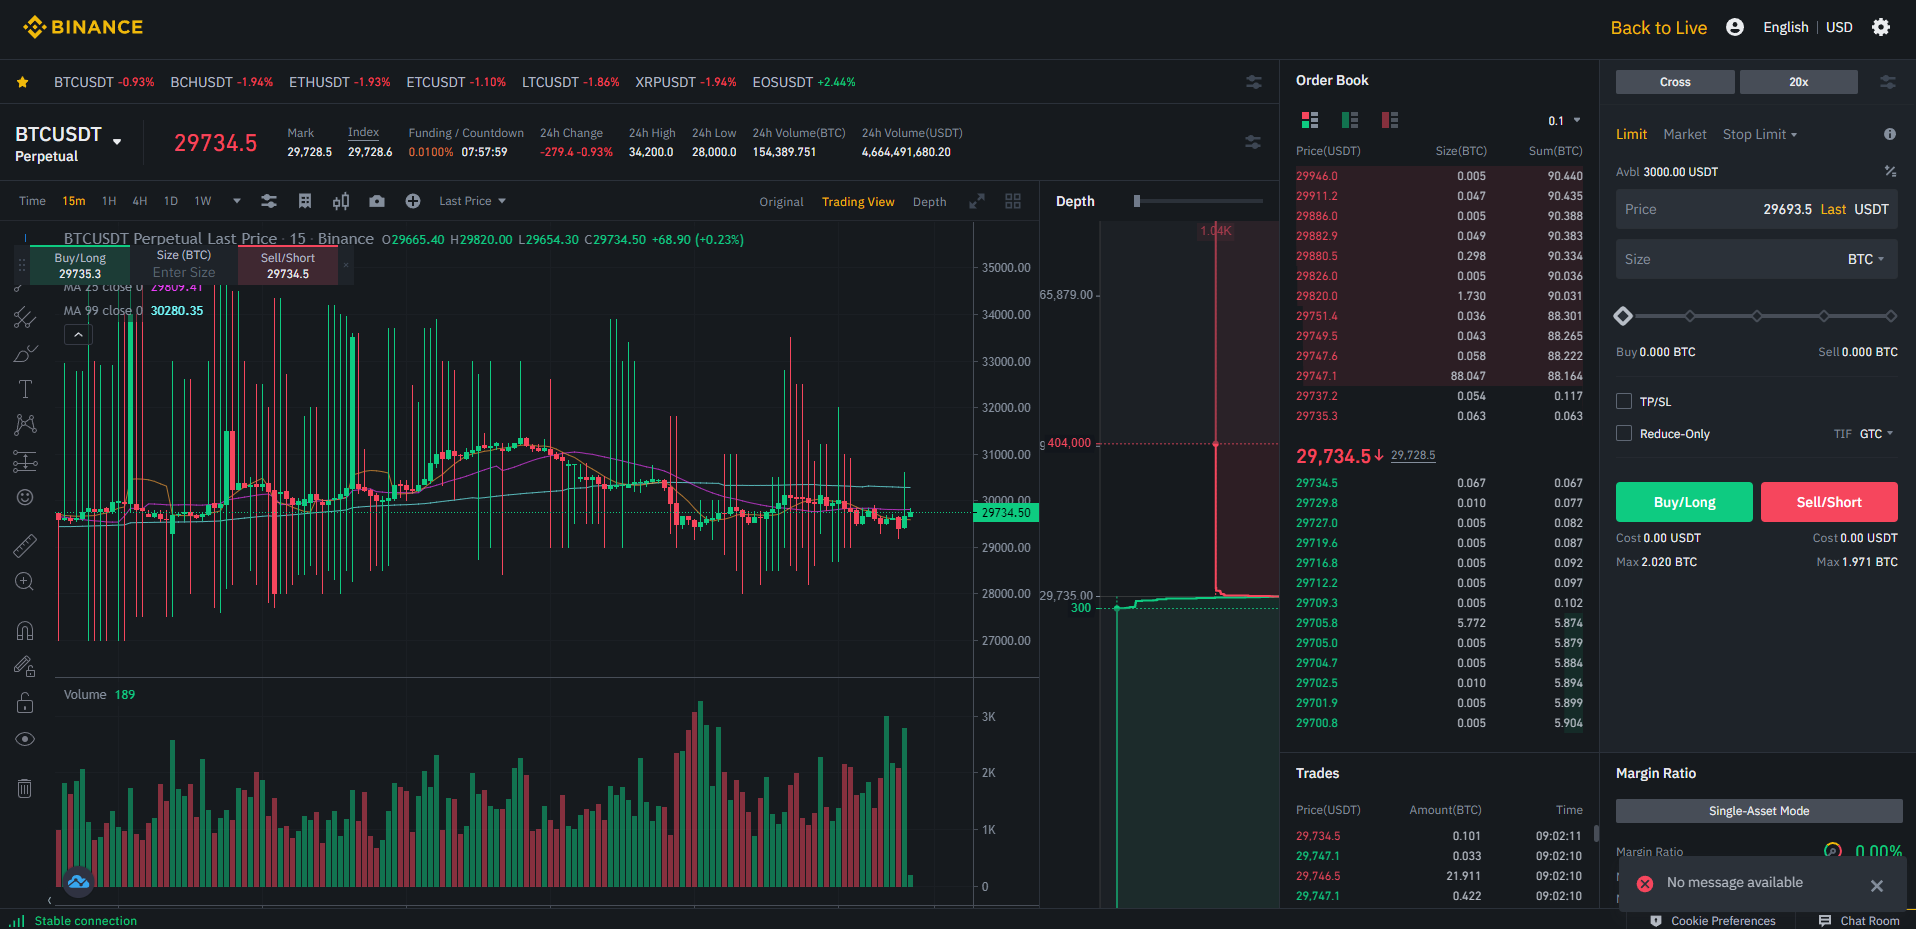Select the Text annotation tool
Image resolution: width=1916 pixels, height=929 pixels.
25,389
